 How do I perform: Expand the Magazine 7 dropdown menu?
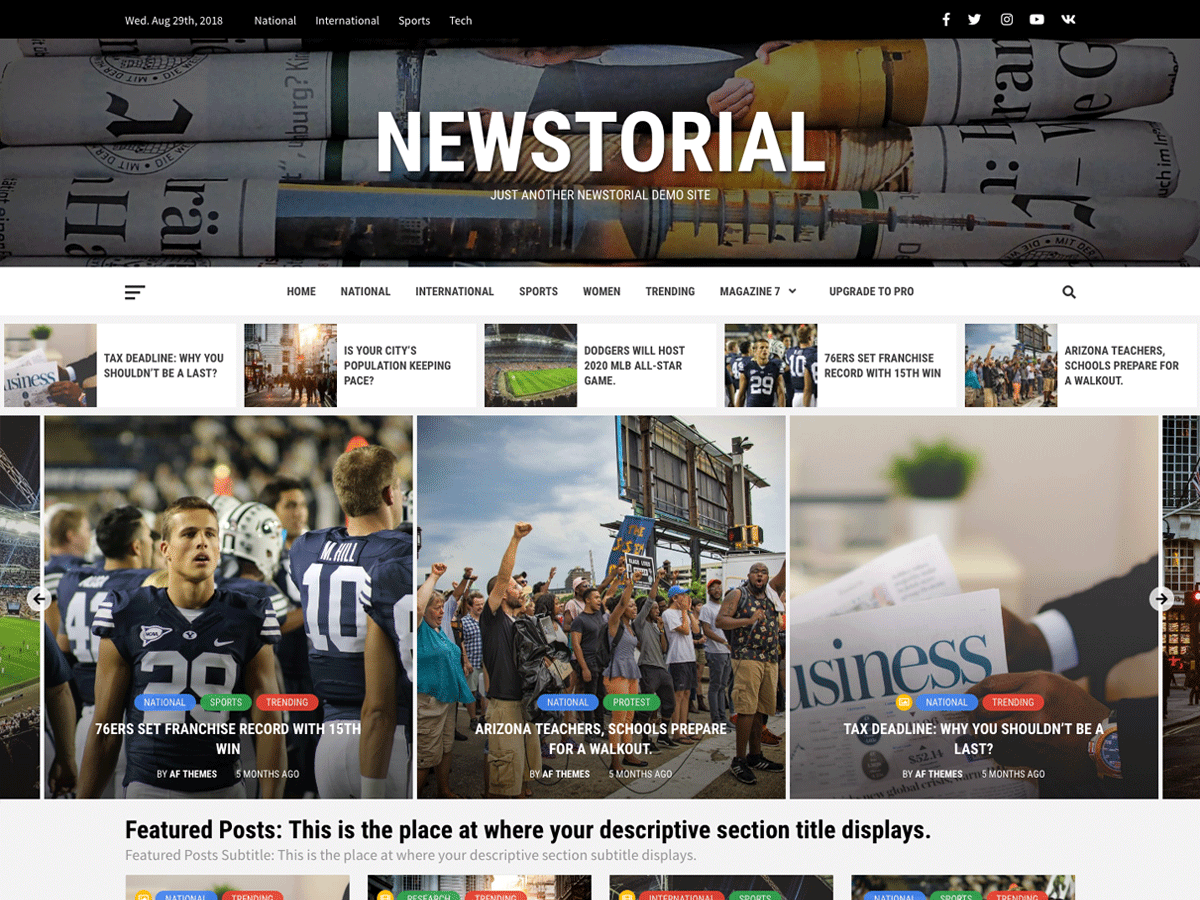(x=758, y=291)
